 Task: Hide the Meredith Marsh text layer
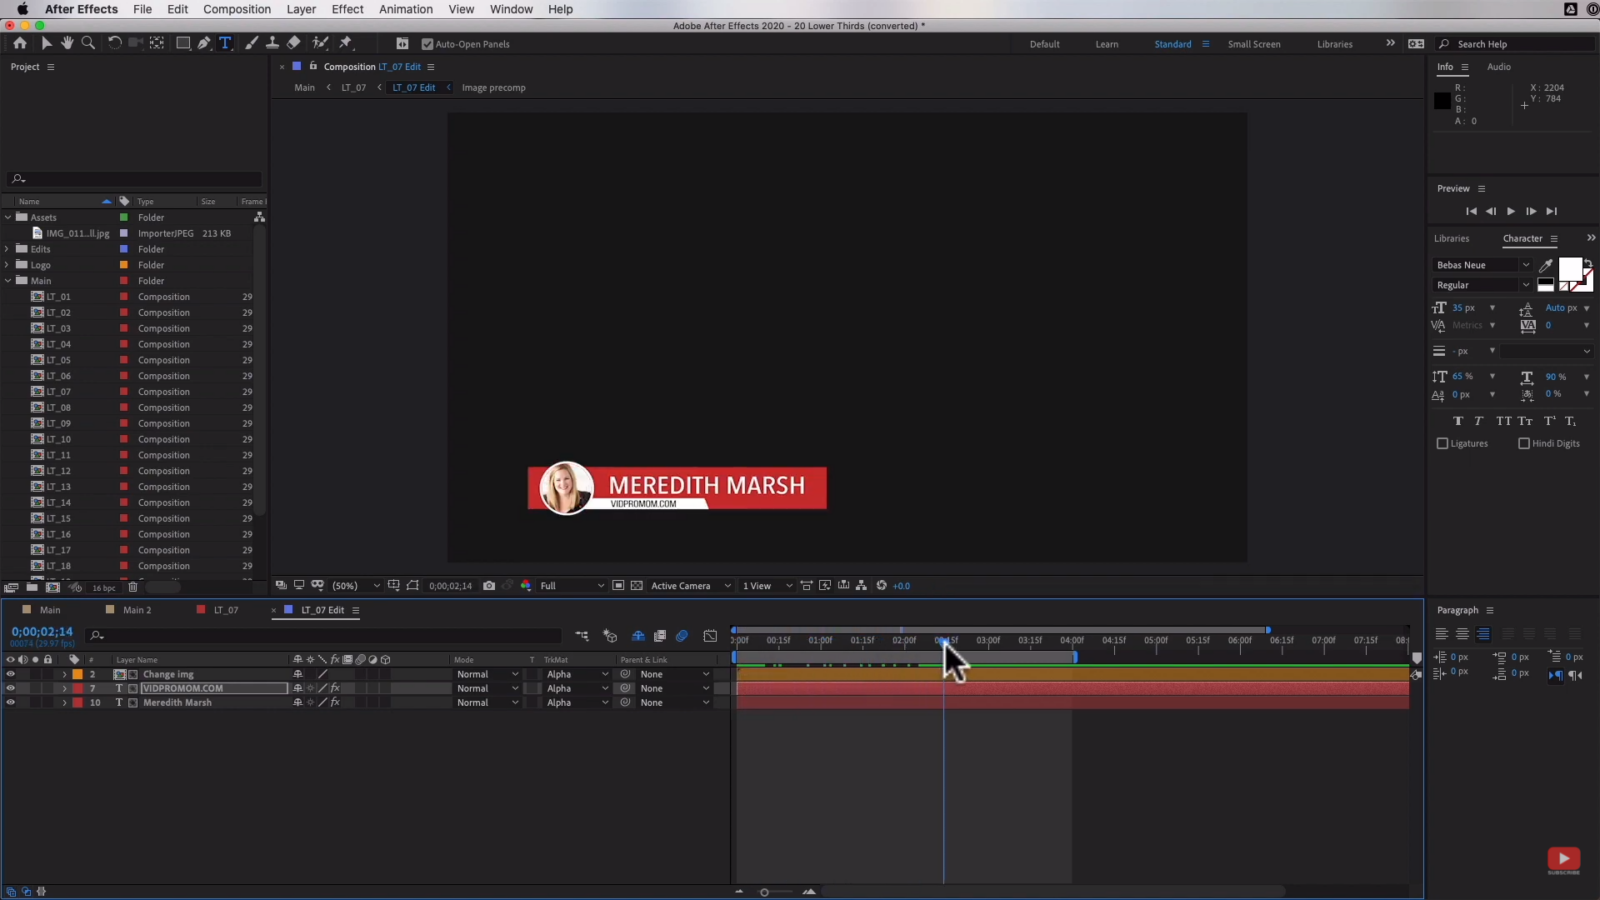pyautogui.click(x=10, y=702)
